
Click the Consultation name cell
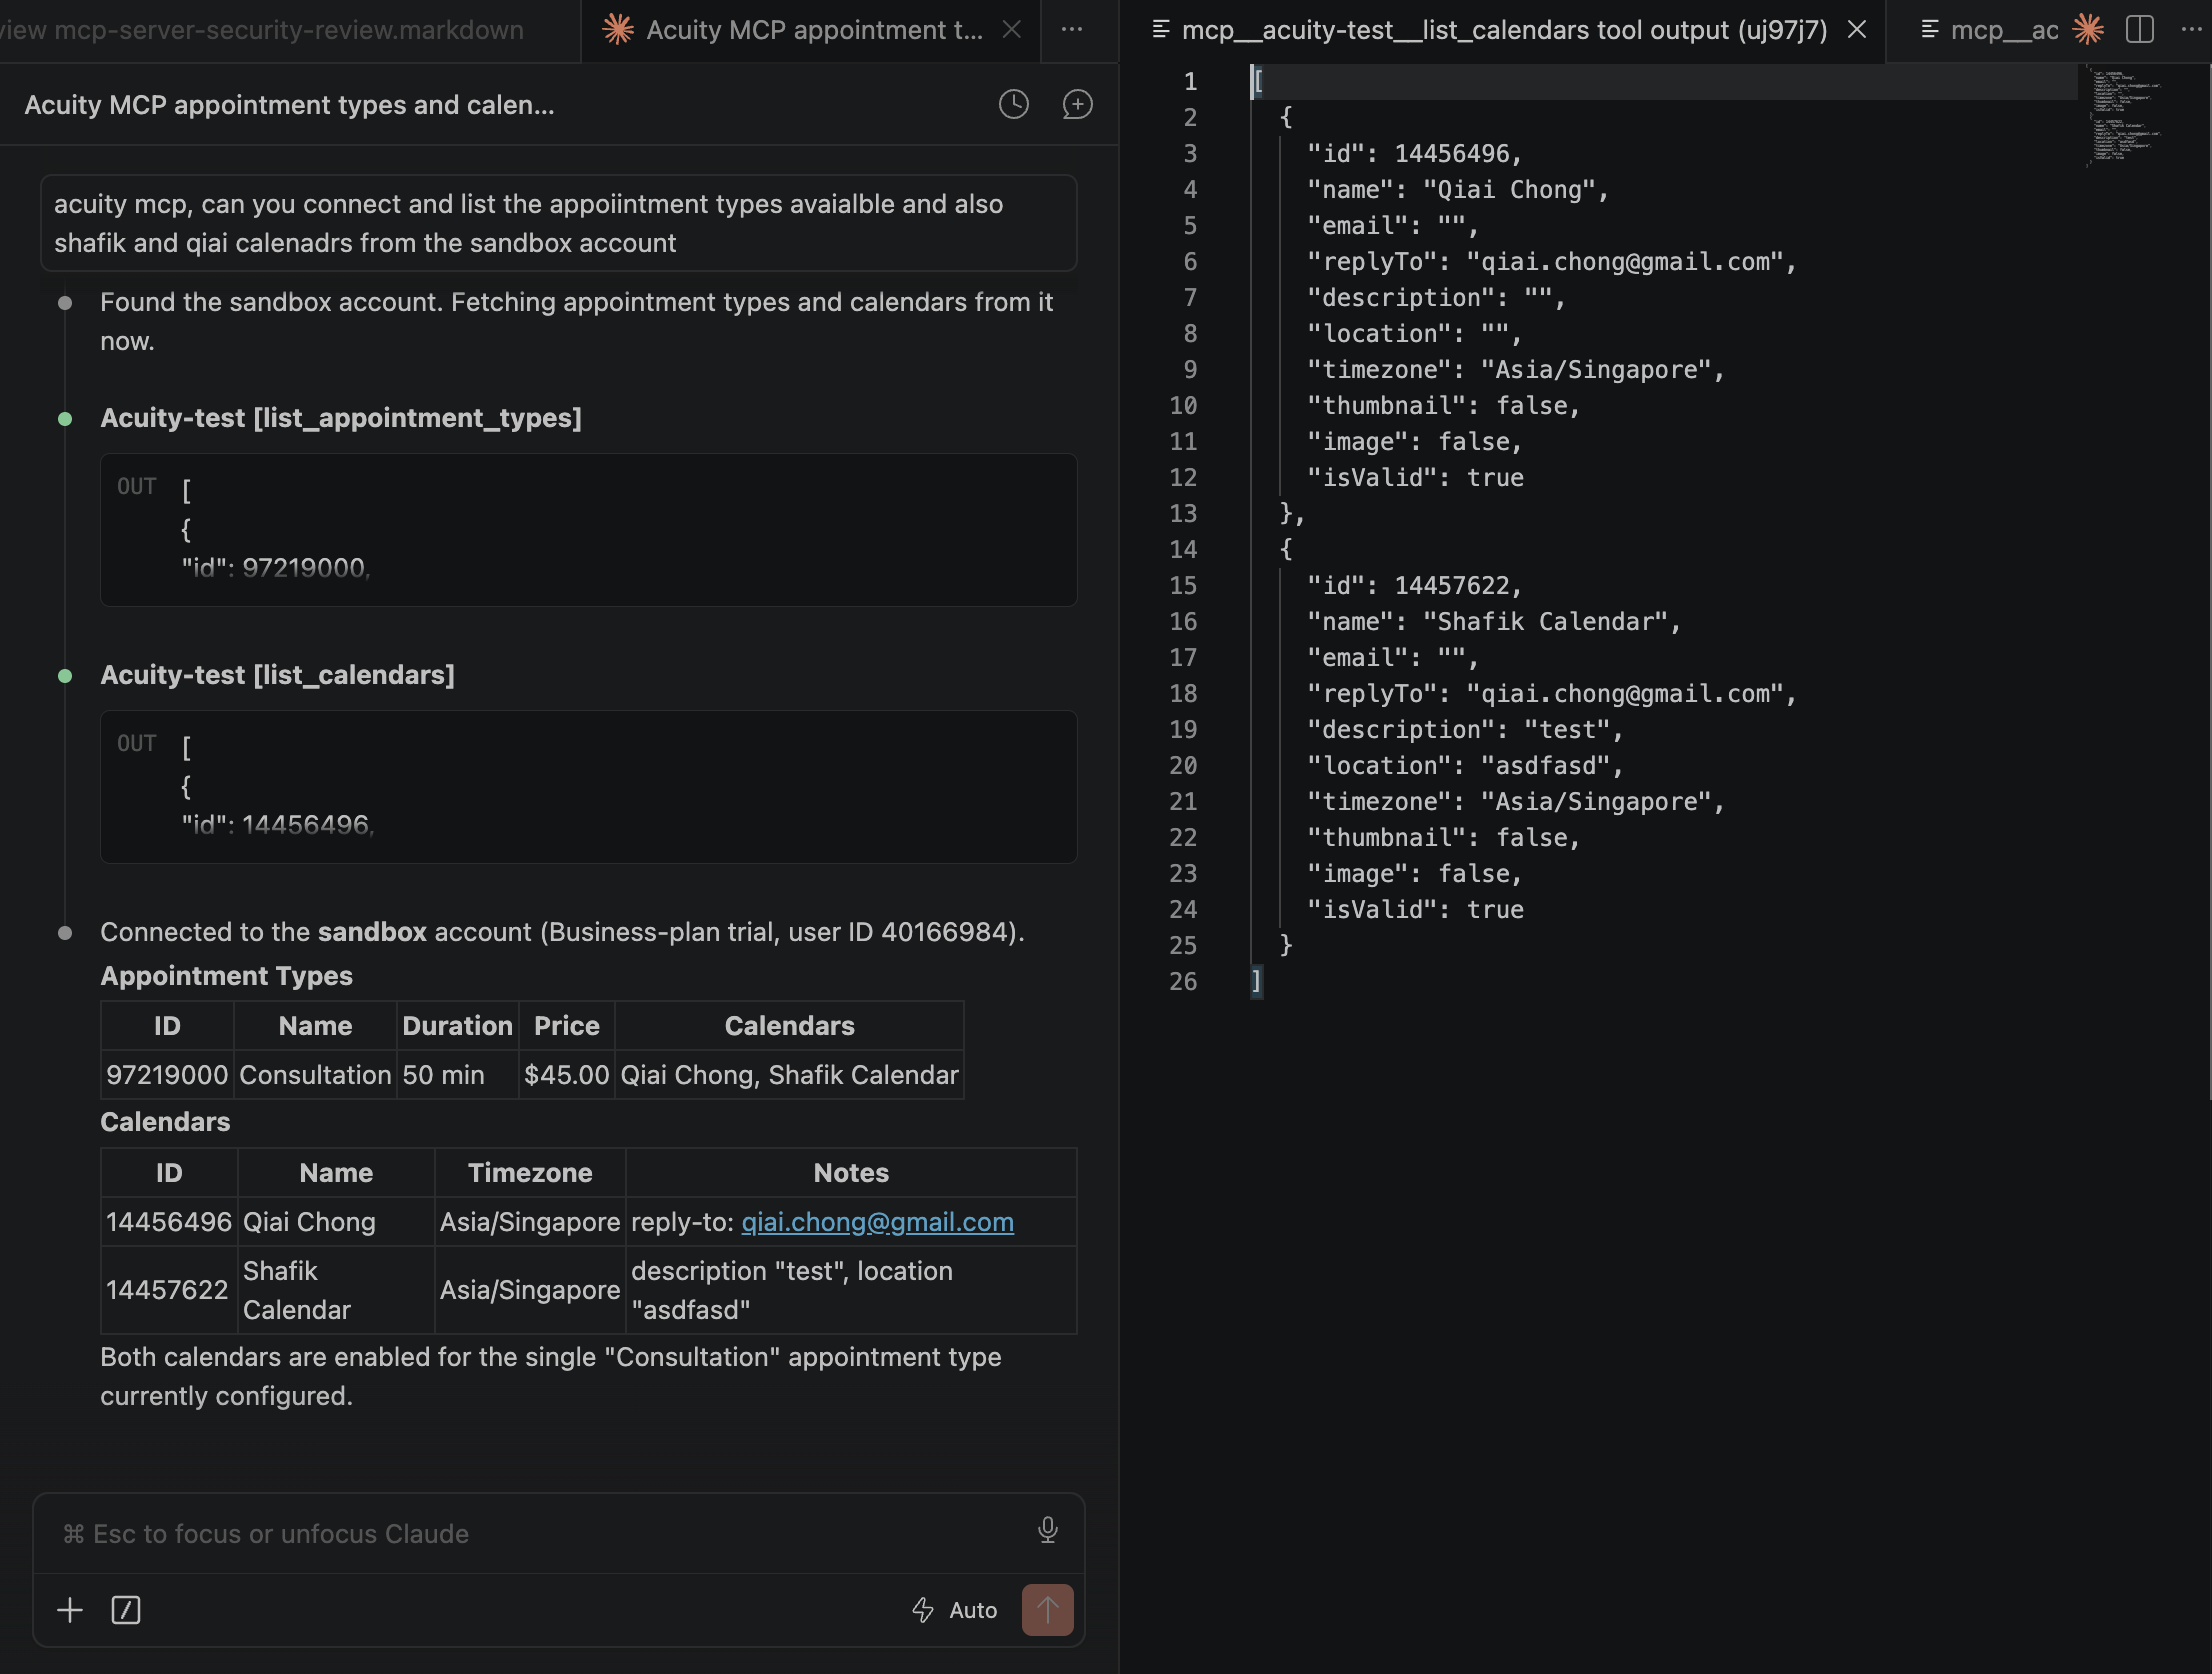(315, 1075)
